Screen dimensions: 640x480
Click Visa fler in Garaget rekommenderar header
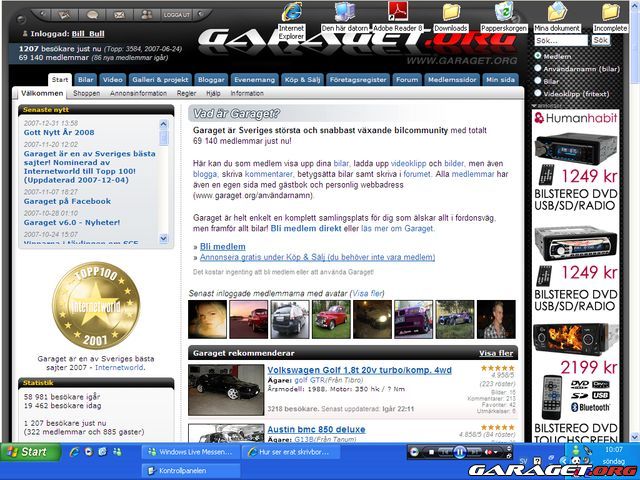[x=496, y=353]
